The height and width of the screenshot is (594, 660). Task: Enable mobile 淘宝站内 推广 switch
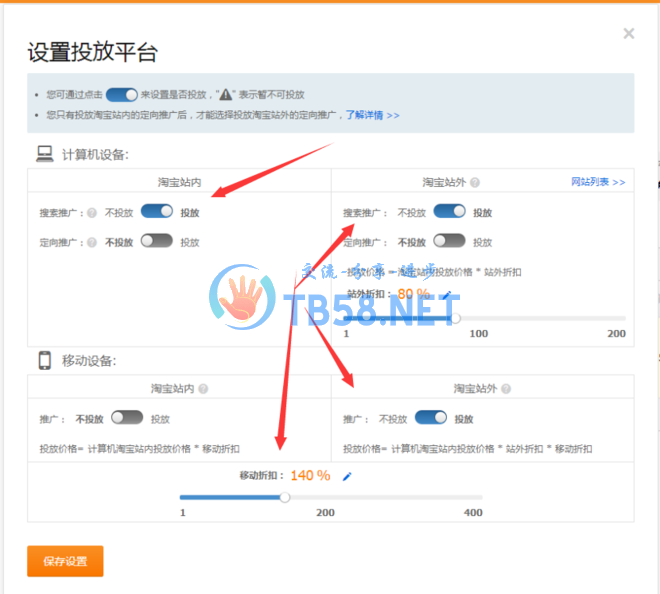(127, 418)
